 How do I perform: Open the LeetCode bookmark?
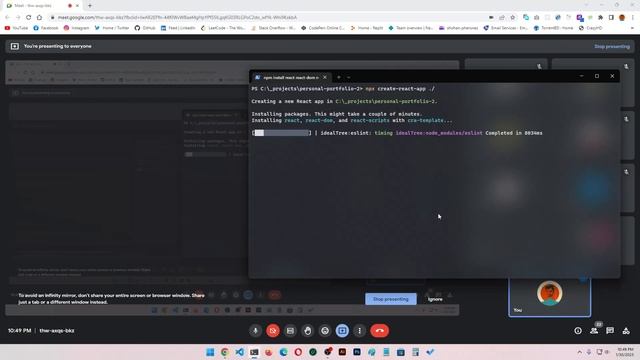tap(223, 28)
